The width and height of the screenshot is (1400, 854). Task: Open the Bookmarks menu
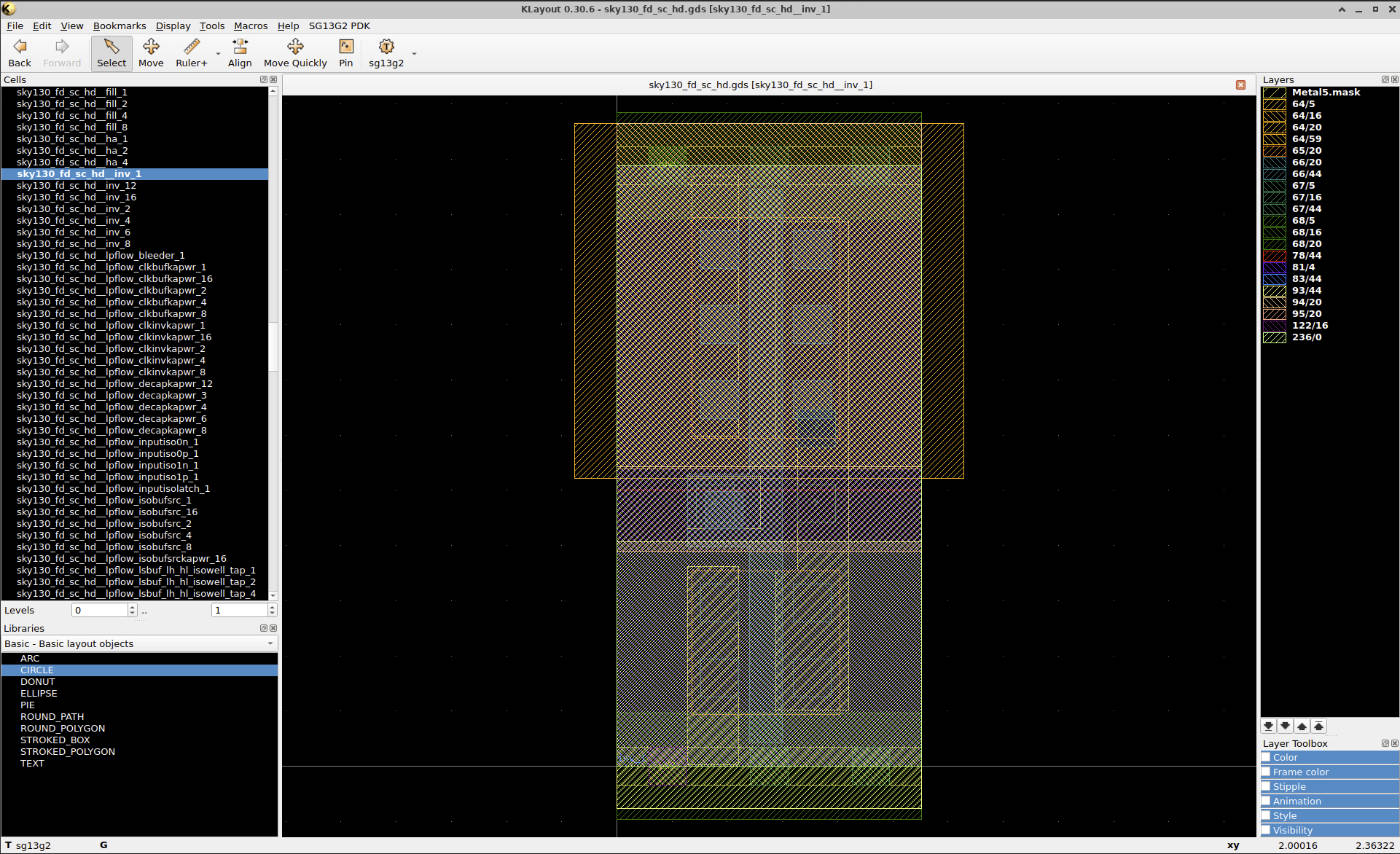(x=119, y=26)
